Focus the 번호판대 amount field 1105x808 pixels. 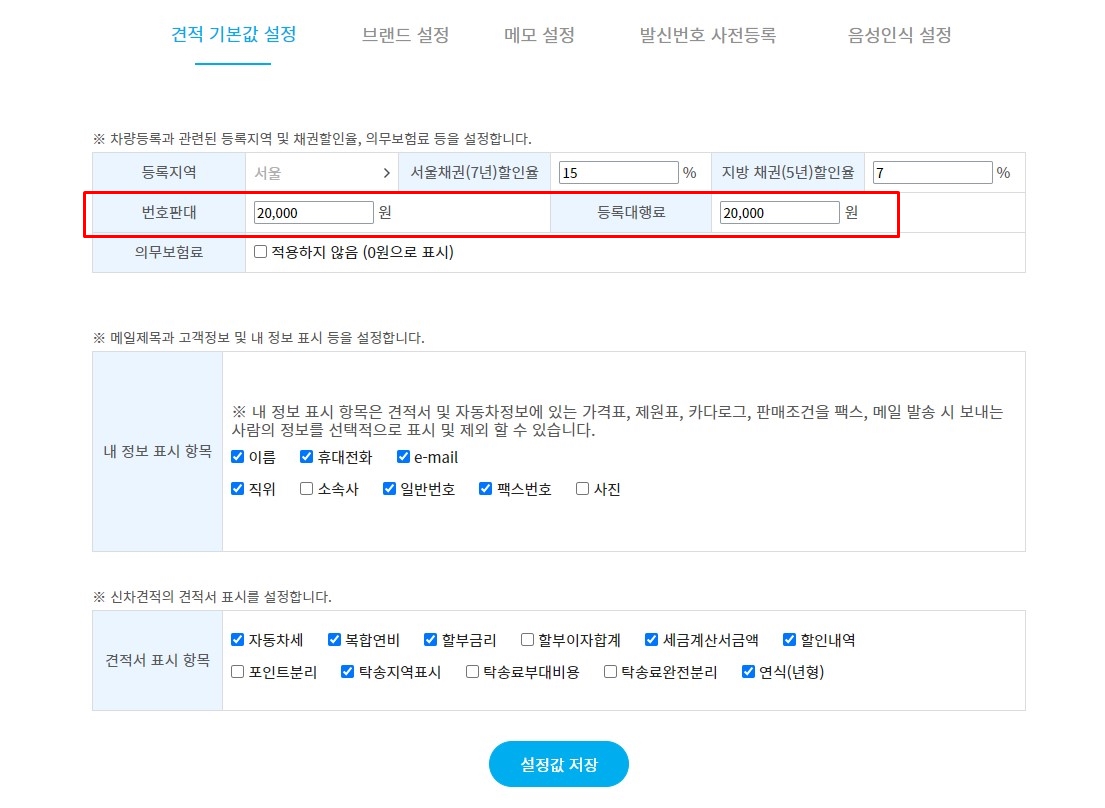pos(313,213)
